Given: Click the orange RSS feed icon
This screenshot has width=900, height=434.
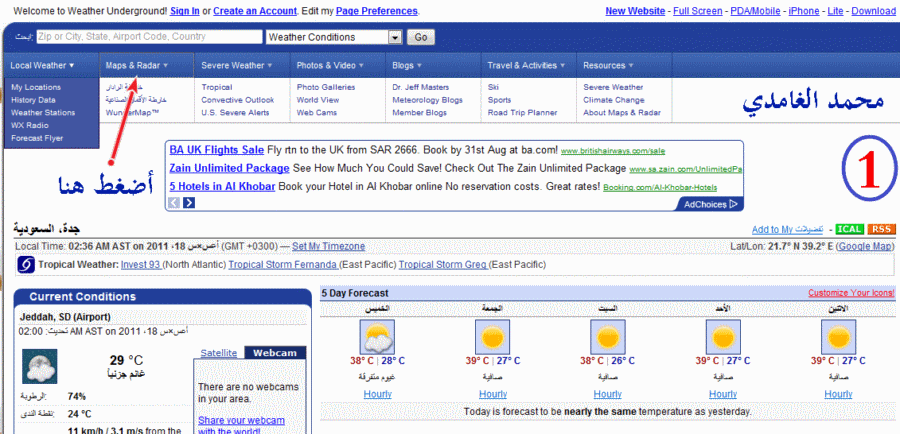Looking at the screenshot, I should pos(882,229).
